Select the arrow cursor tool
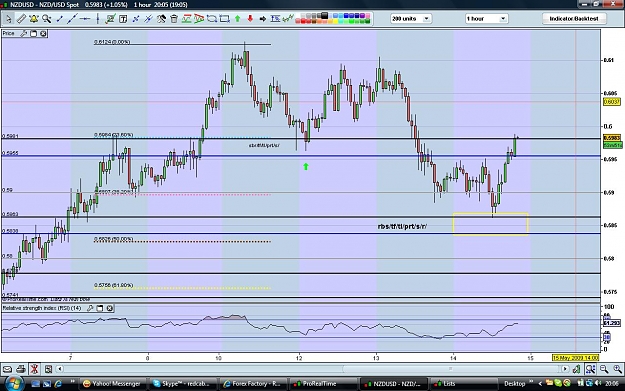This screenshot has height=391, width=625. [x=8, y=19]
